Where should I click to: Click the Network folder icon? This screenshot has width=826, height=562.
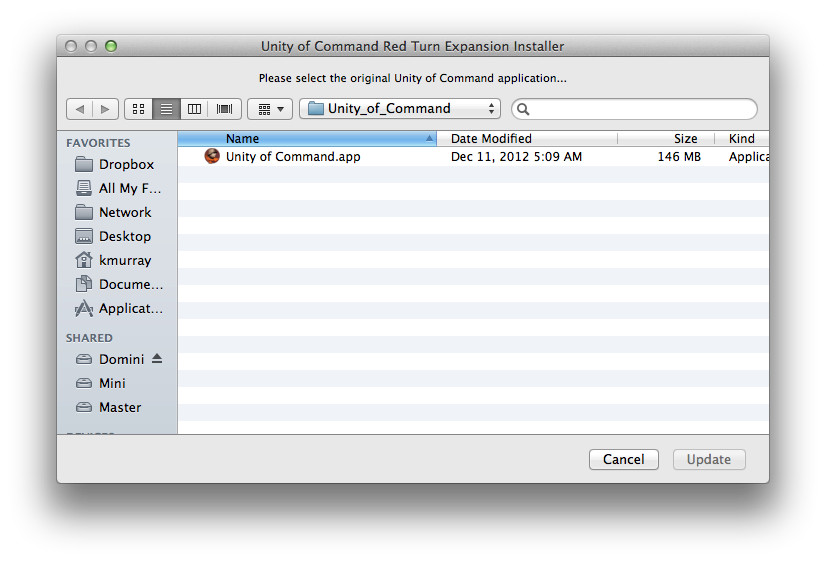(x=84, y=212)
